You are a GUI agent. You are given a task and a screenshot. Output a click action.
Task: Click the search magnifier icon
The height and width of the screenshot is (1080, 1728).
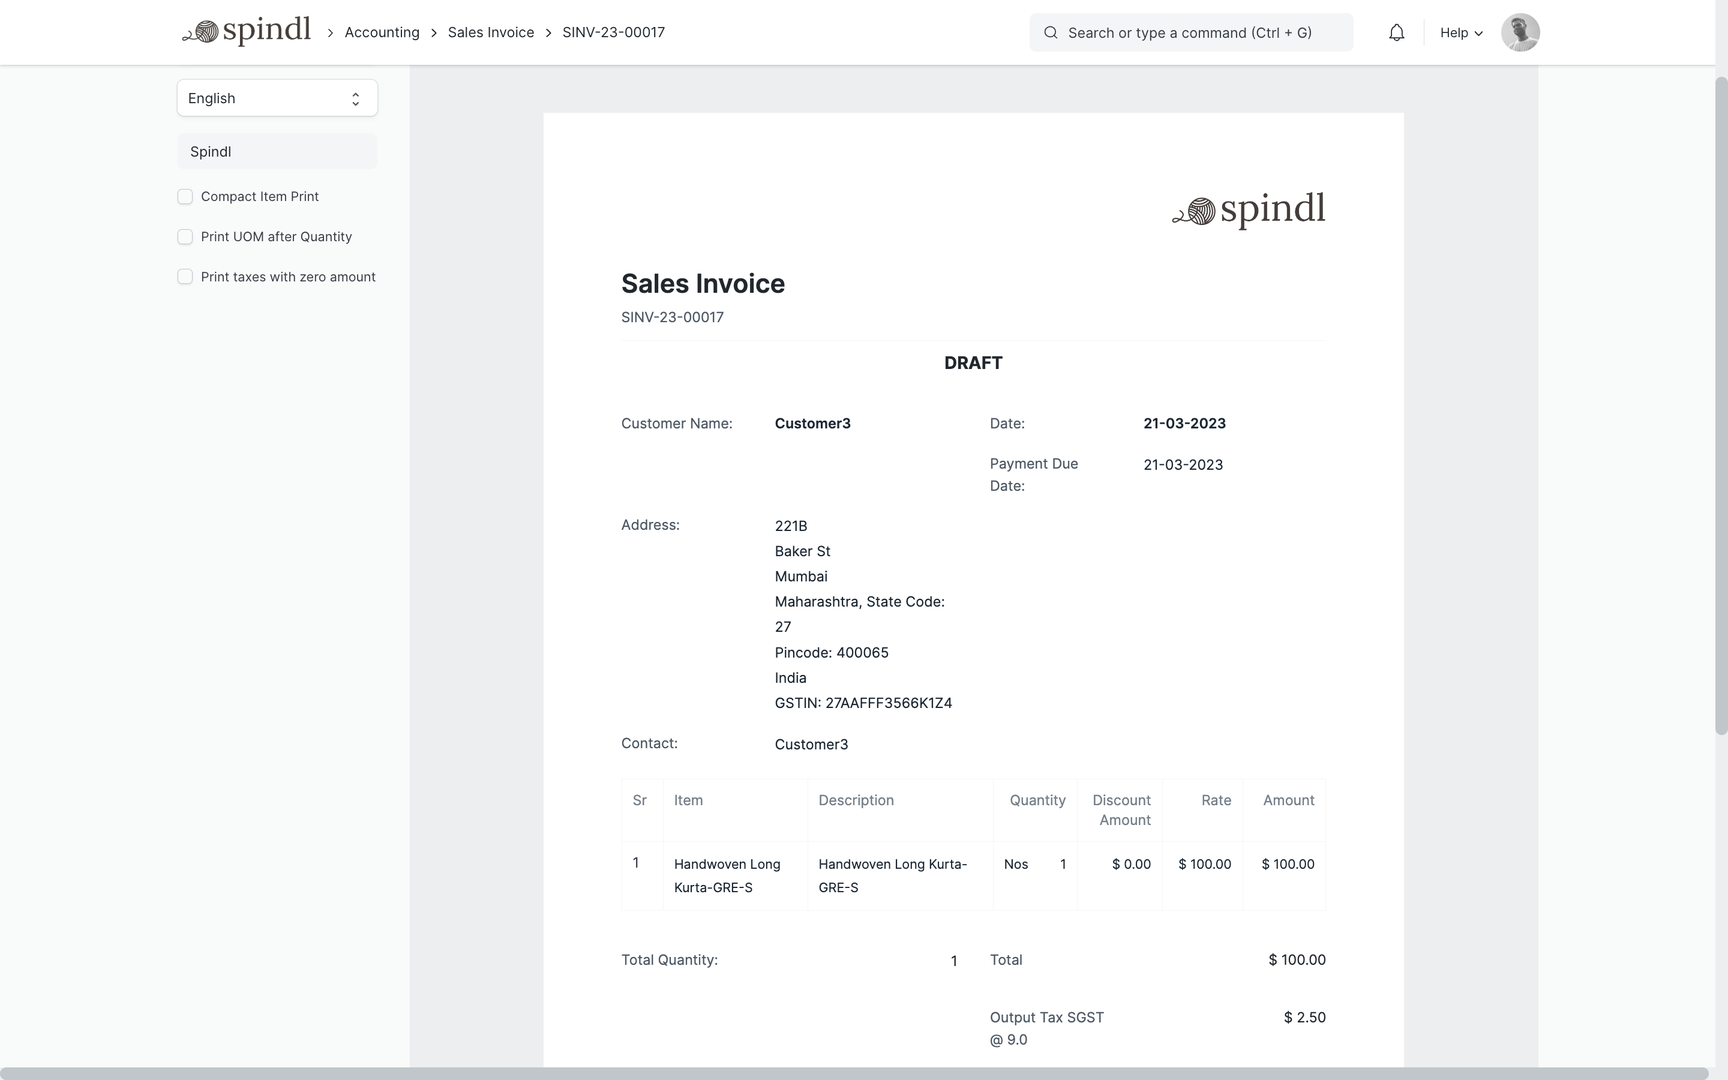(x=1050, y=32)
